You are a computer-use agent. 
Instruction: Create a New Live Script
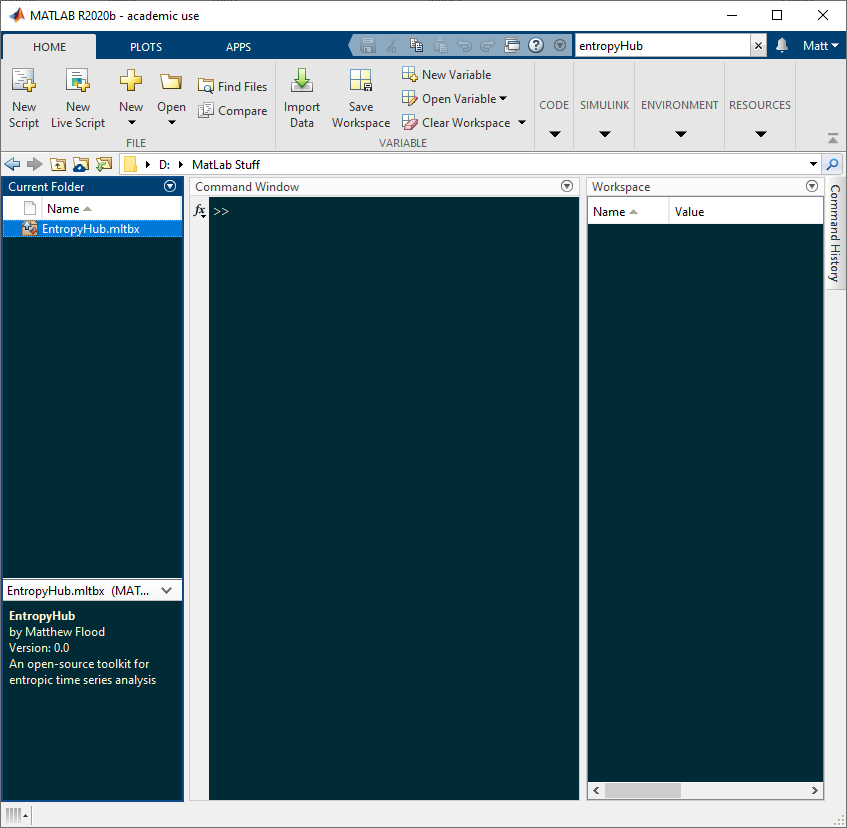78,98
